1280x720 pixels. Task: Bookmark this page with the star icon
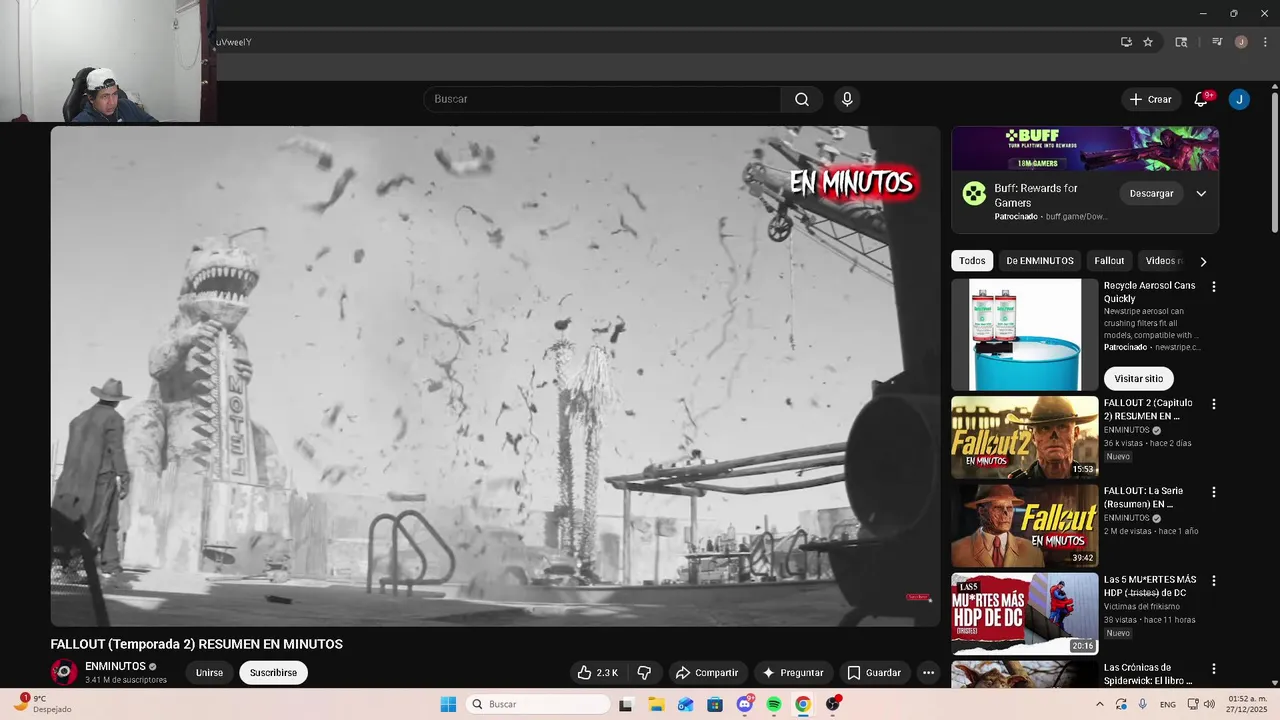click(x=1148, y=42)
